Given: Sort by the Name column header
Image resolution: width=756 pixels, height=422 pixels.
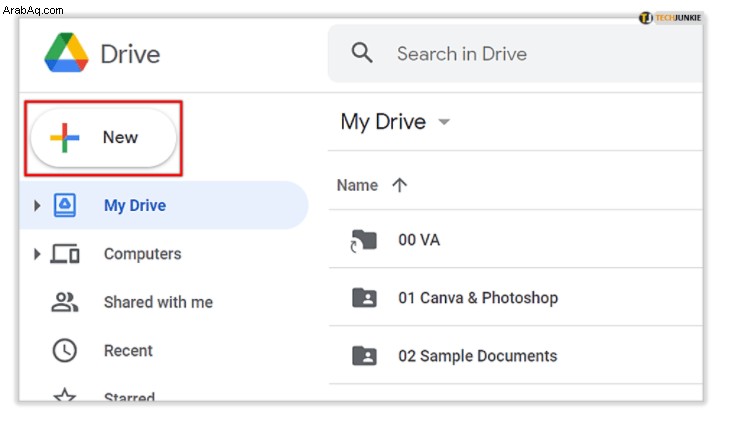Looking at the screenshot, I should [357, 185].
